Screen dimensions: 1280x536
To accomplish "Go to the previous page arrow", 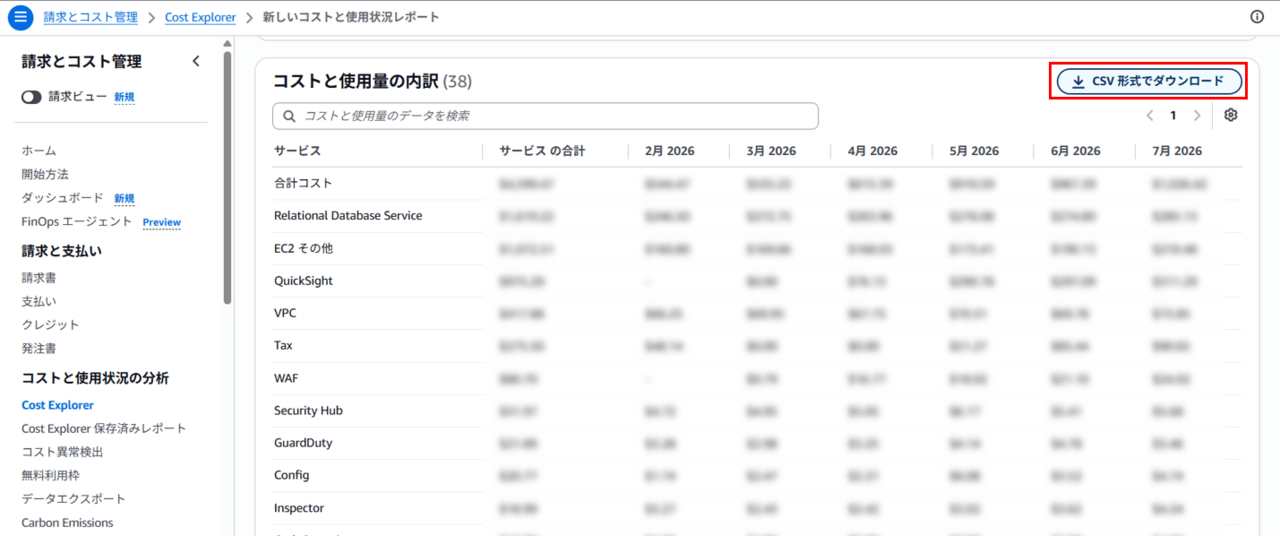I will 1150,115.
